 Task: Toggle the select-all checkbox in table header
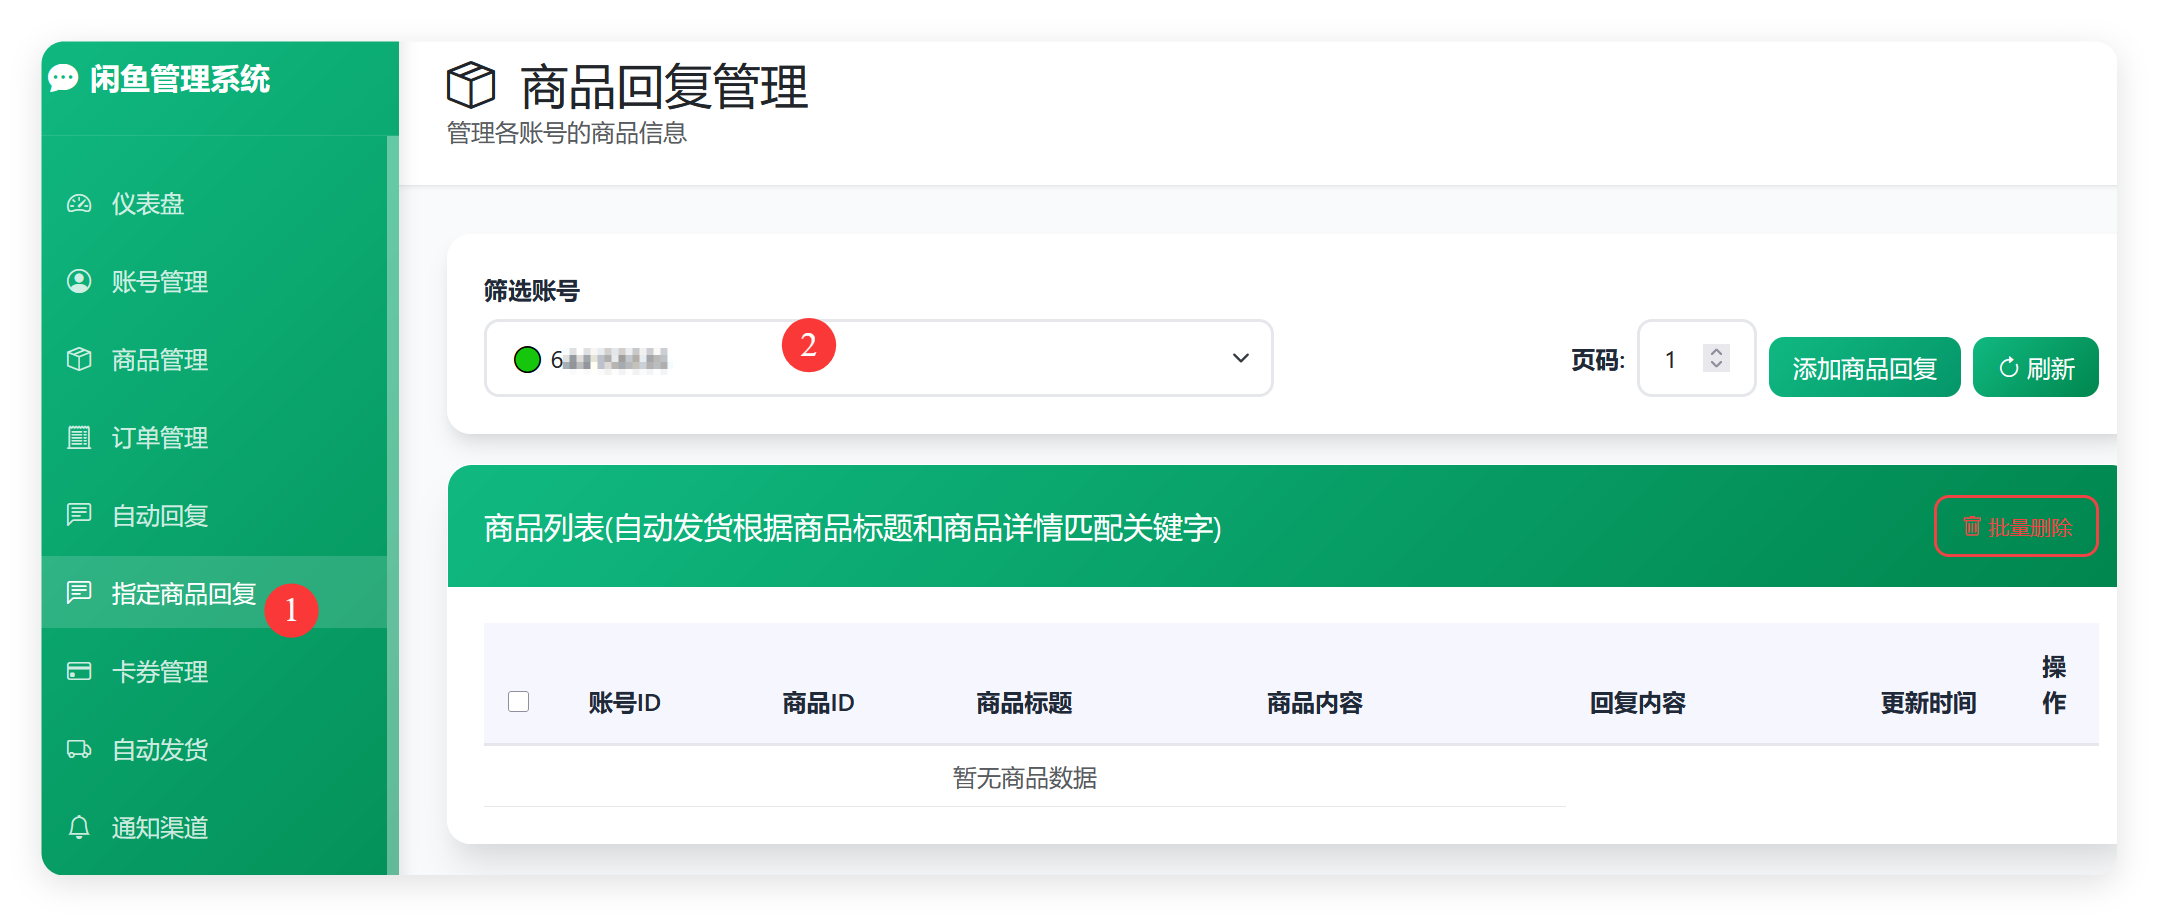518,702
